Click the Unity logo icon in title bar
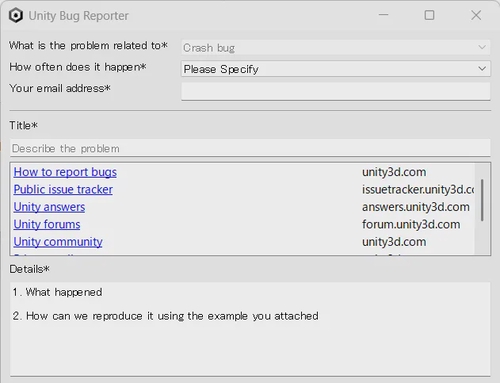 tap(16, 15)
